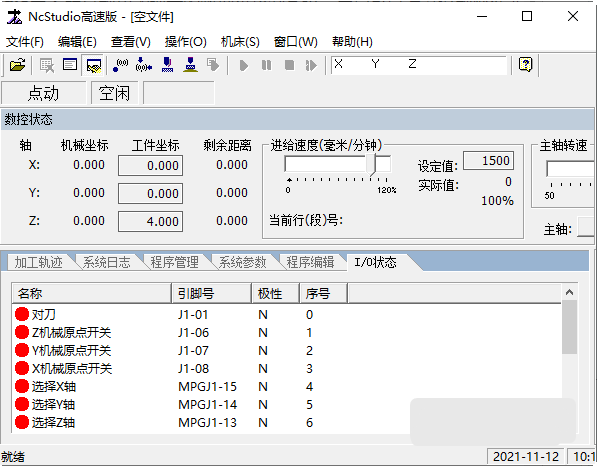Image resolution: width=597 pixels, height=466 pixels.
Task: Return to workpiece origin via the arrows icon
Action: pos(144,65)
